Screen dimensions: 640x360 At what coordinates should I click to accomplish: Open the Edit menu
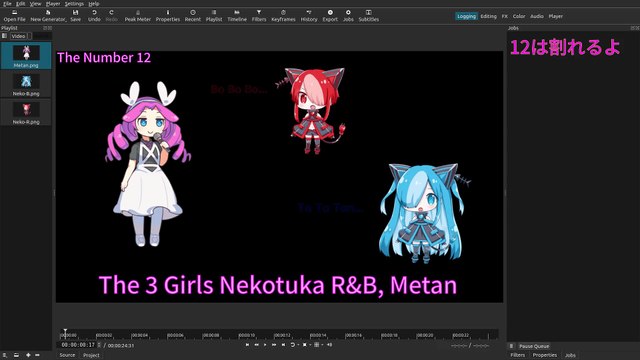click(20, 3)
